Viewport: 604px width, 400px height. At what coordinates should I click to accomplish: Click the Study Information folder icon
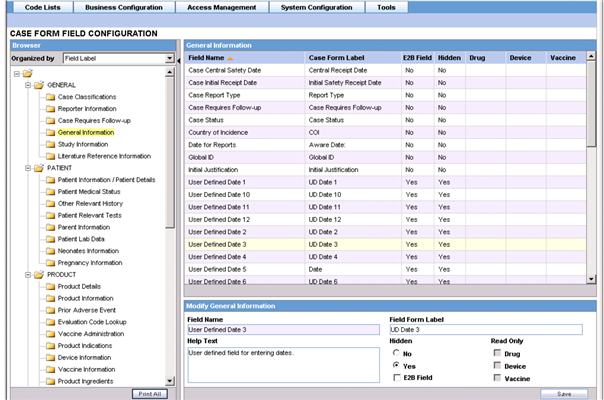pos(50,144)
